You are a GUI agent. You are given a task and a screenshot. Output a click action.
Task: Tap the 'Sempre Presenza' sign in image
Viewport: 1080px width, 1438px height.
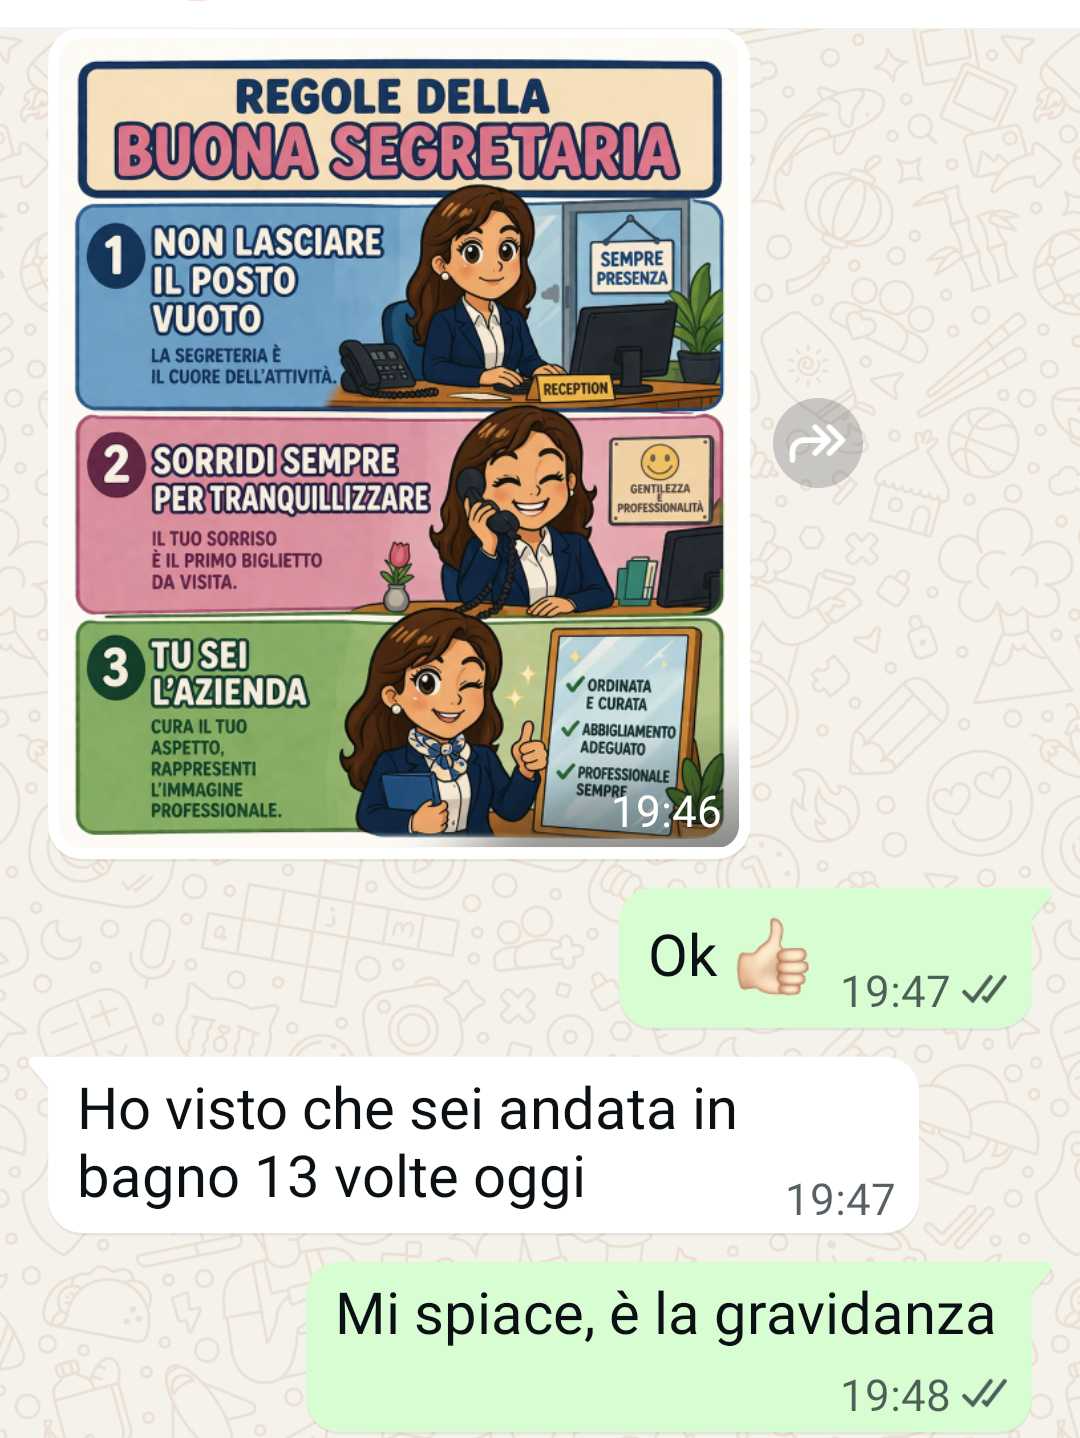(x=631, y=266)
